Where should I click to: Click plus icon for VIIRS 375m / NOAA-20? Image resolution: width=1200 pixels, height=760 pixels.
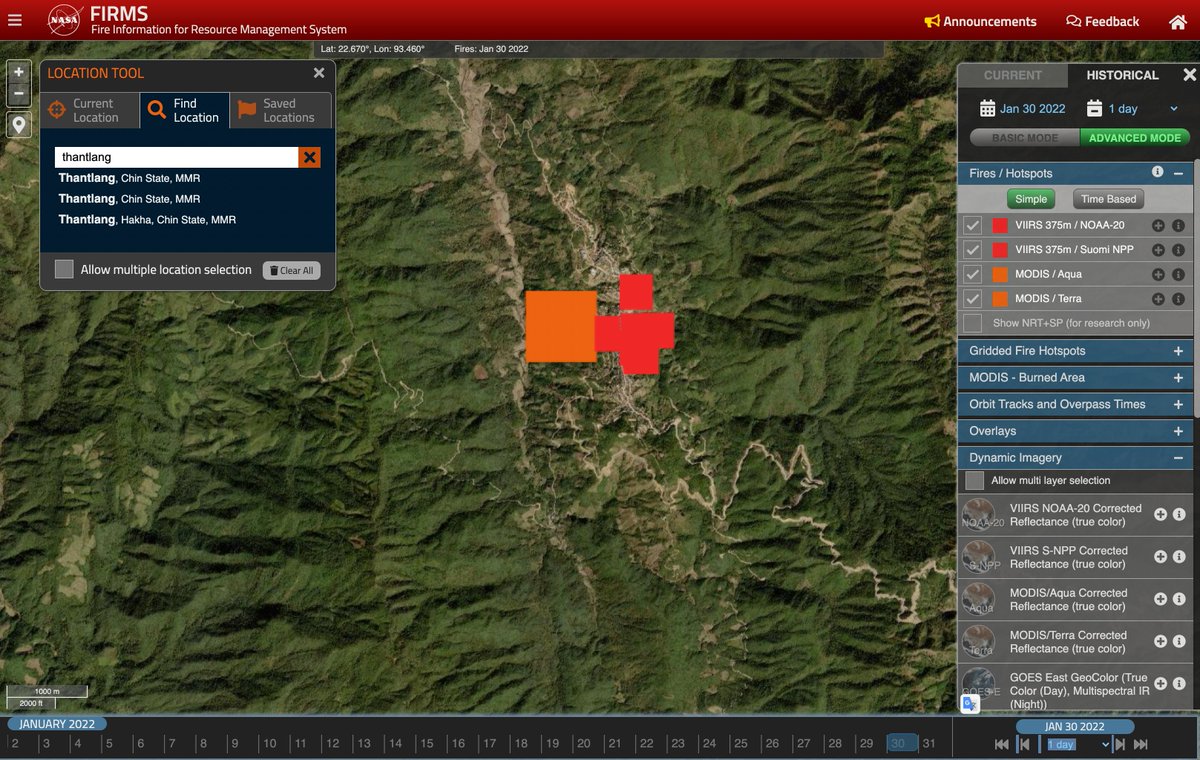(1158, 226)
